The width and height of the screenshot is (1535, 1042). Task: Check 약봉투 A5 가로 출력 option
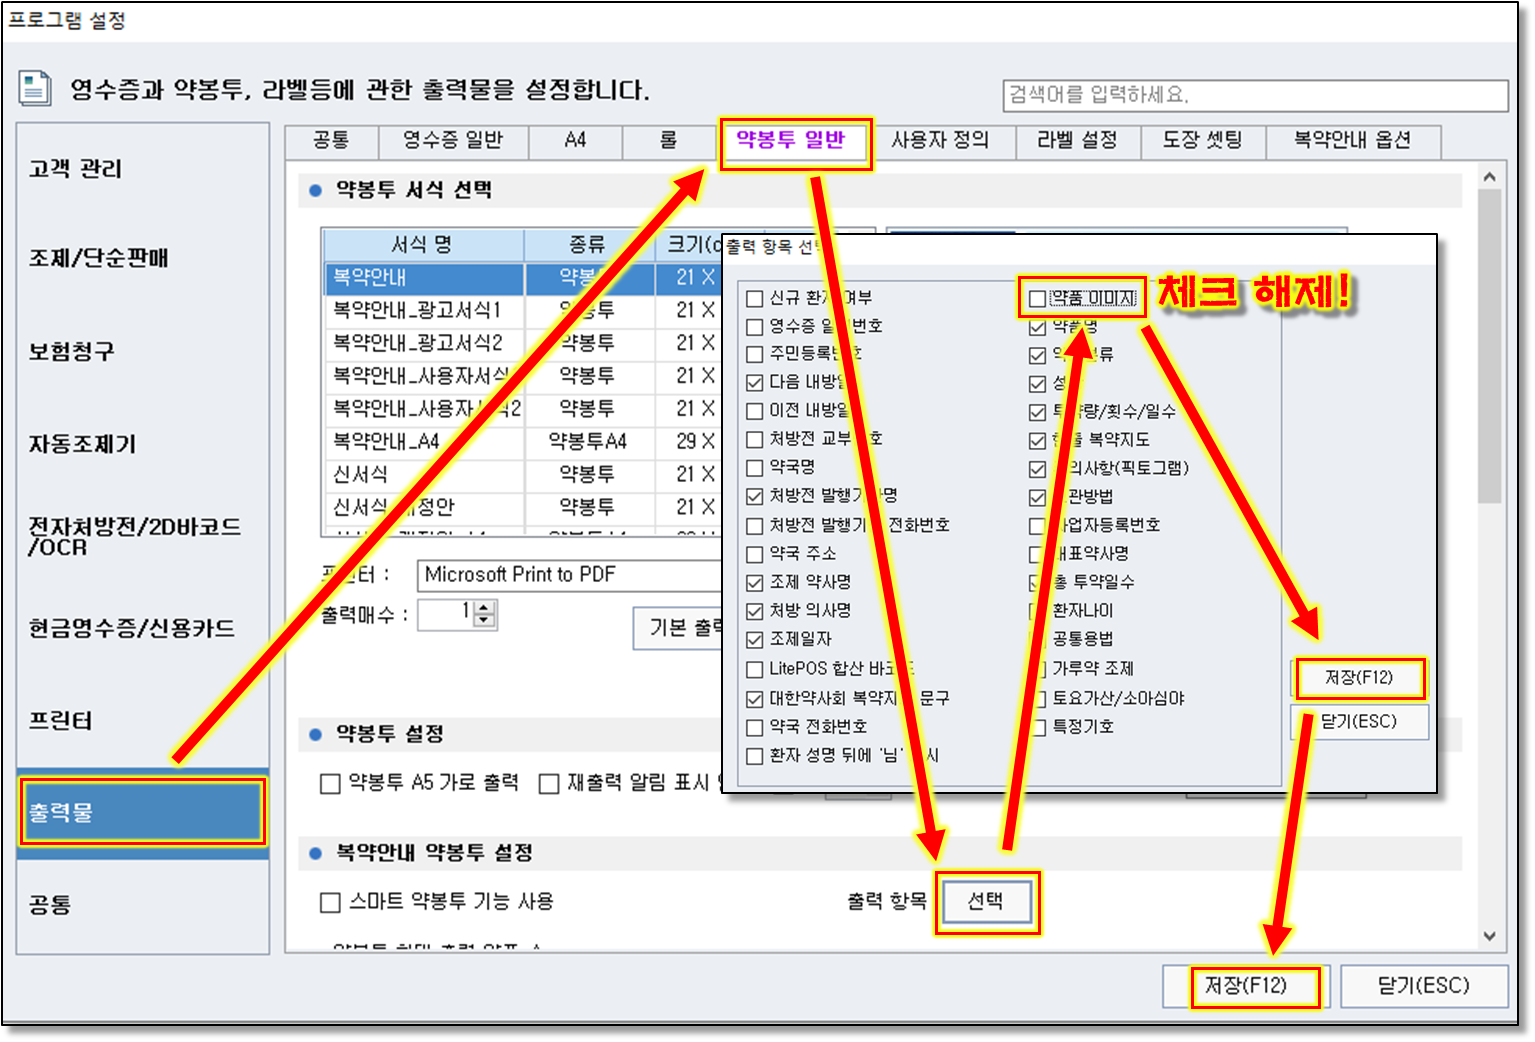(x=330, y=784)
